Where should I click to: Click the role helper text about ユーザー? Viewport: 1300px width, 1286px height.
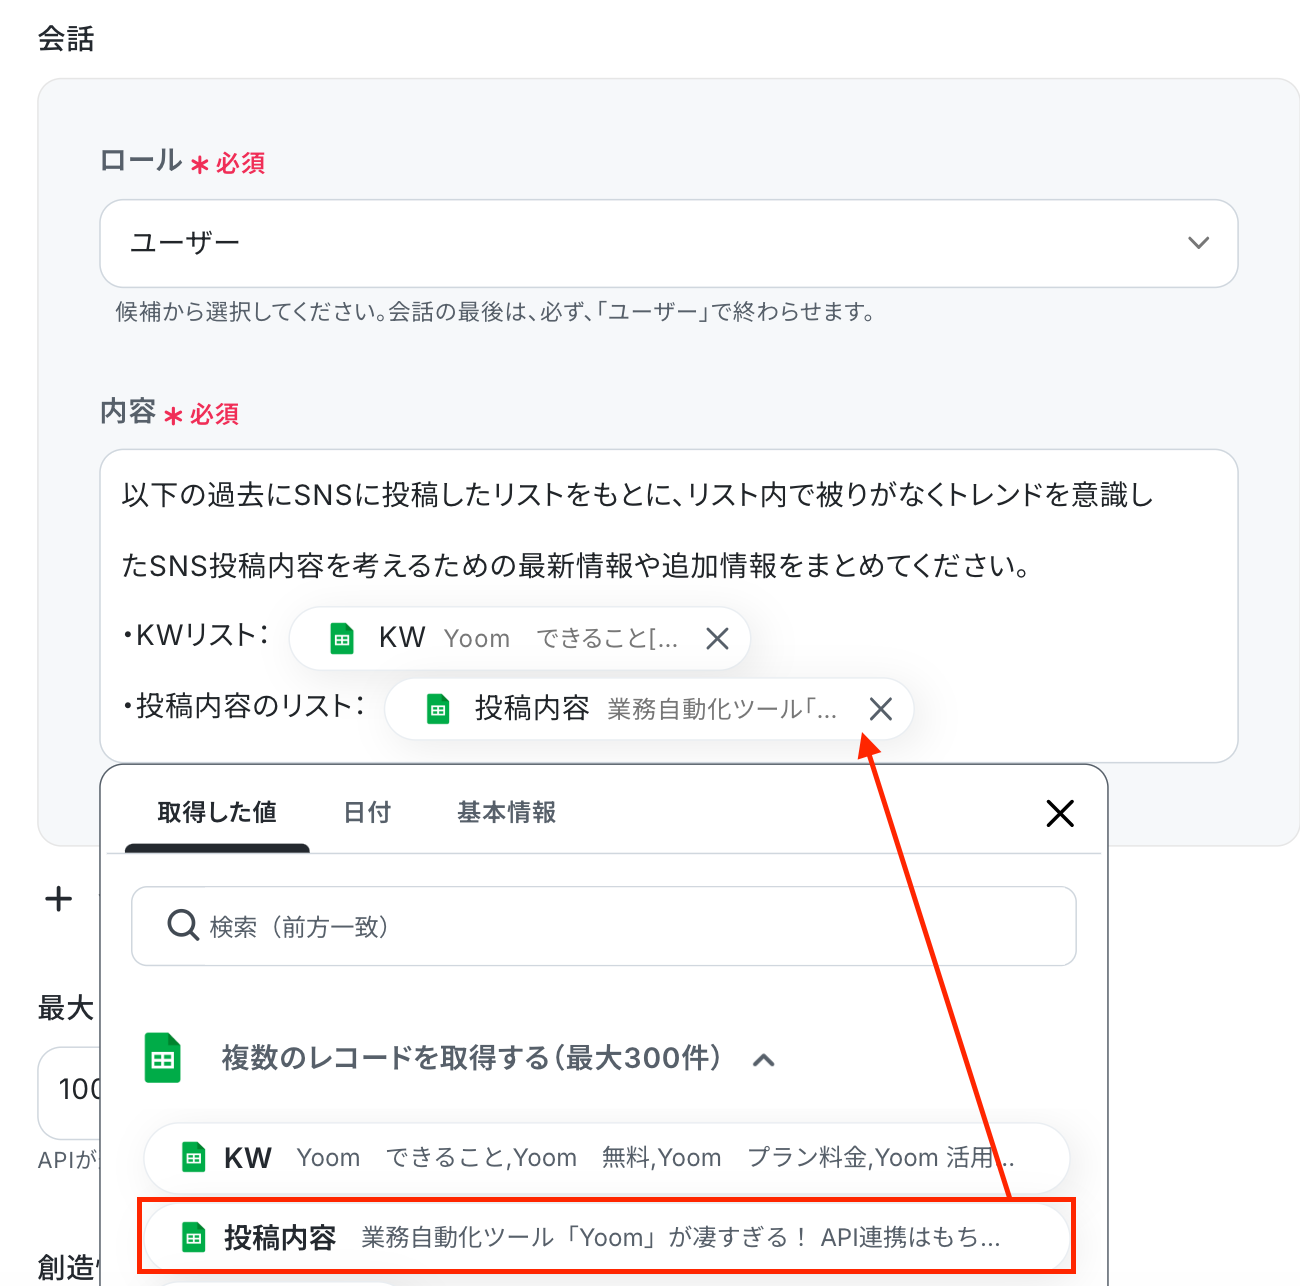point(496,312)
